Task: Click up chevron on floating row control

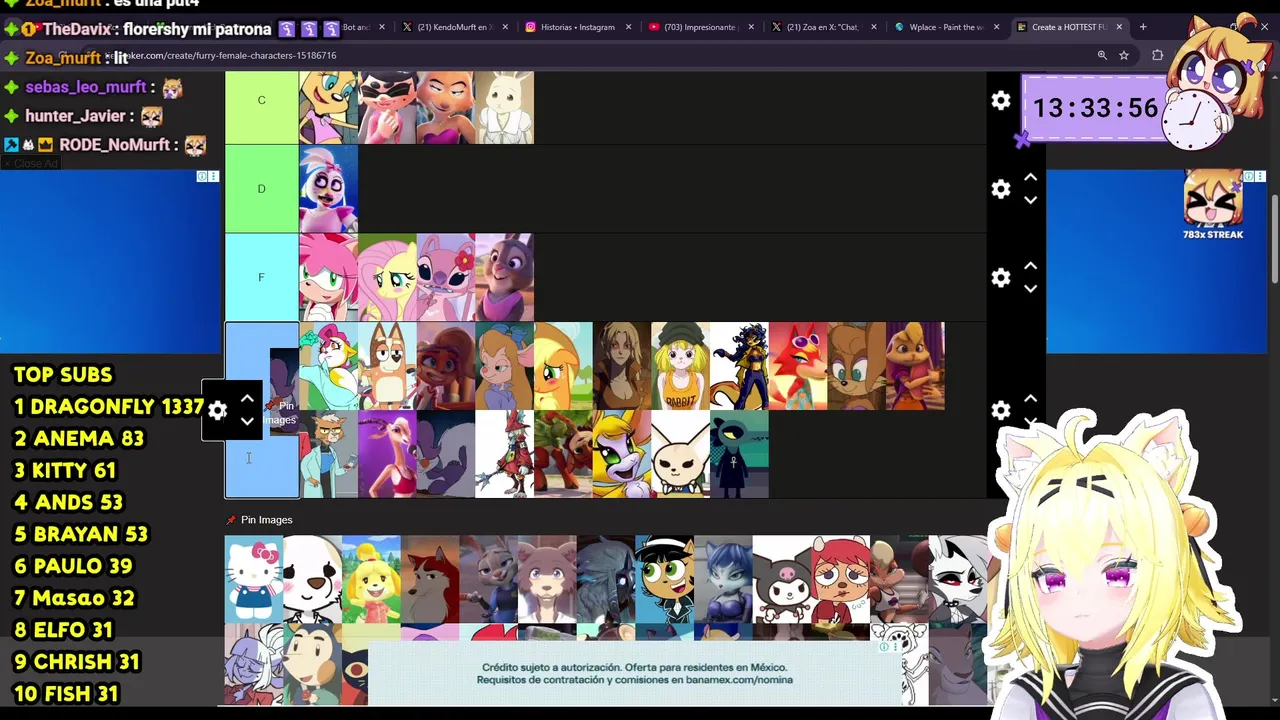Action: pyautogui.click(x=247, y=399)
